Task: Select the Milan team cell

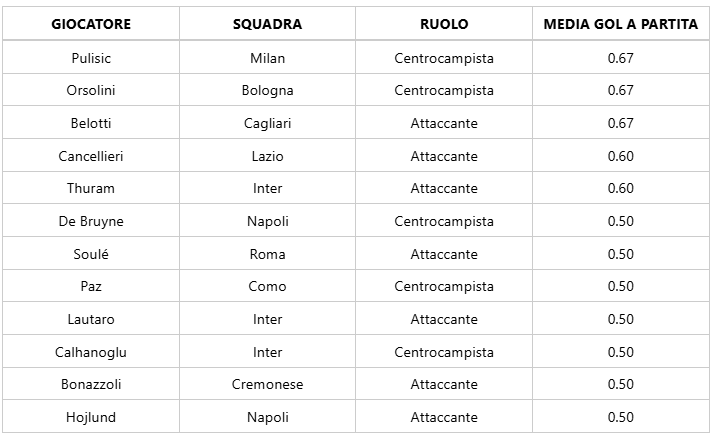Action: click(x=267, y=58)
